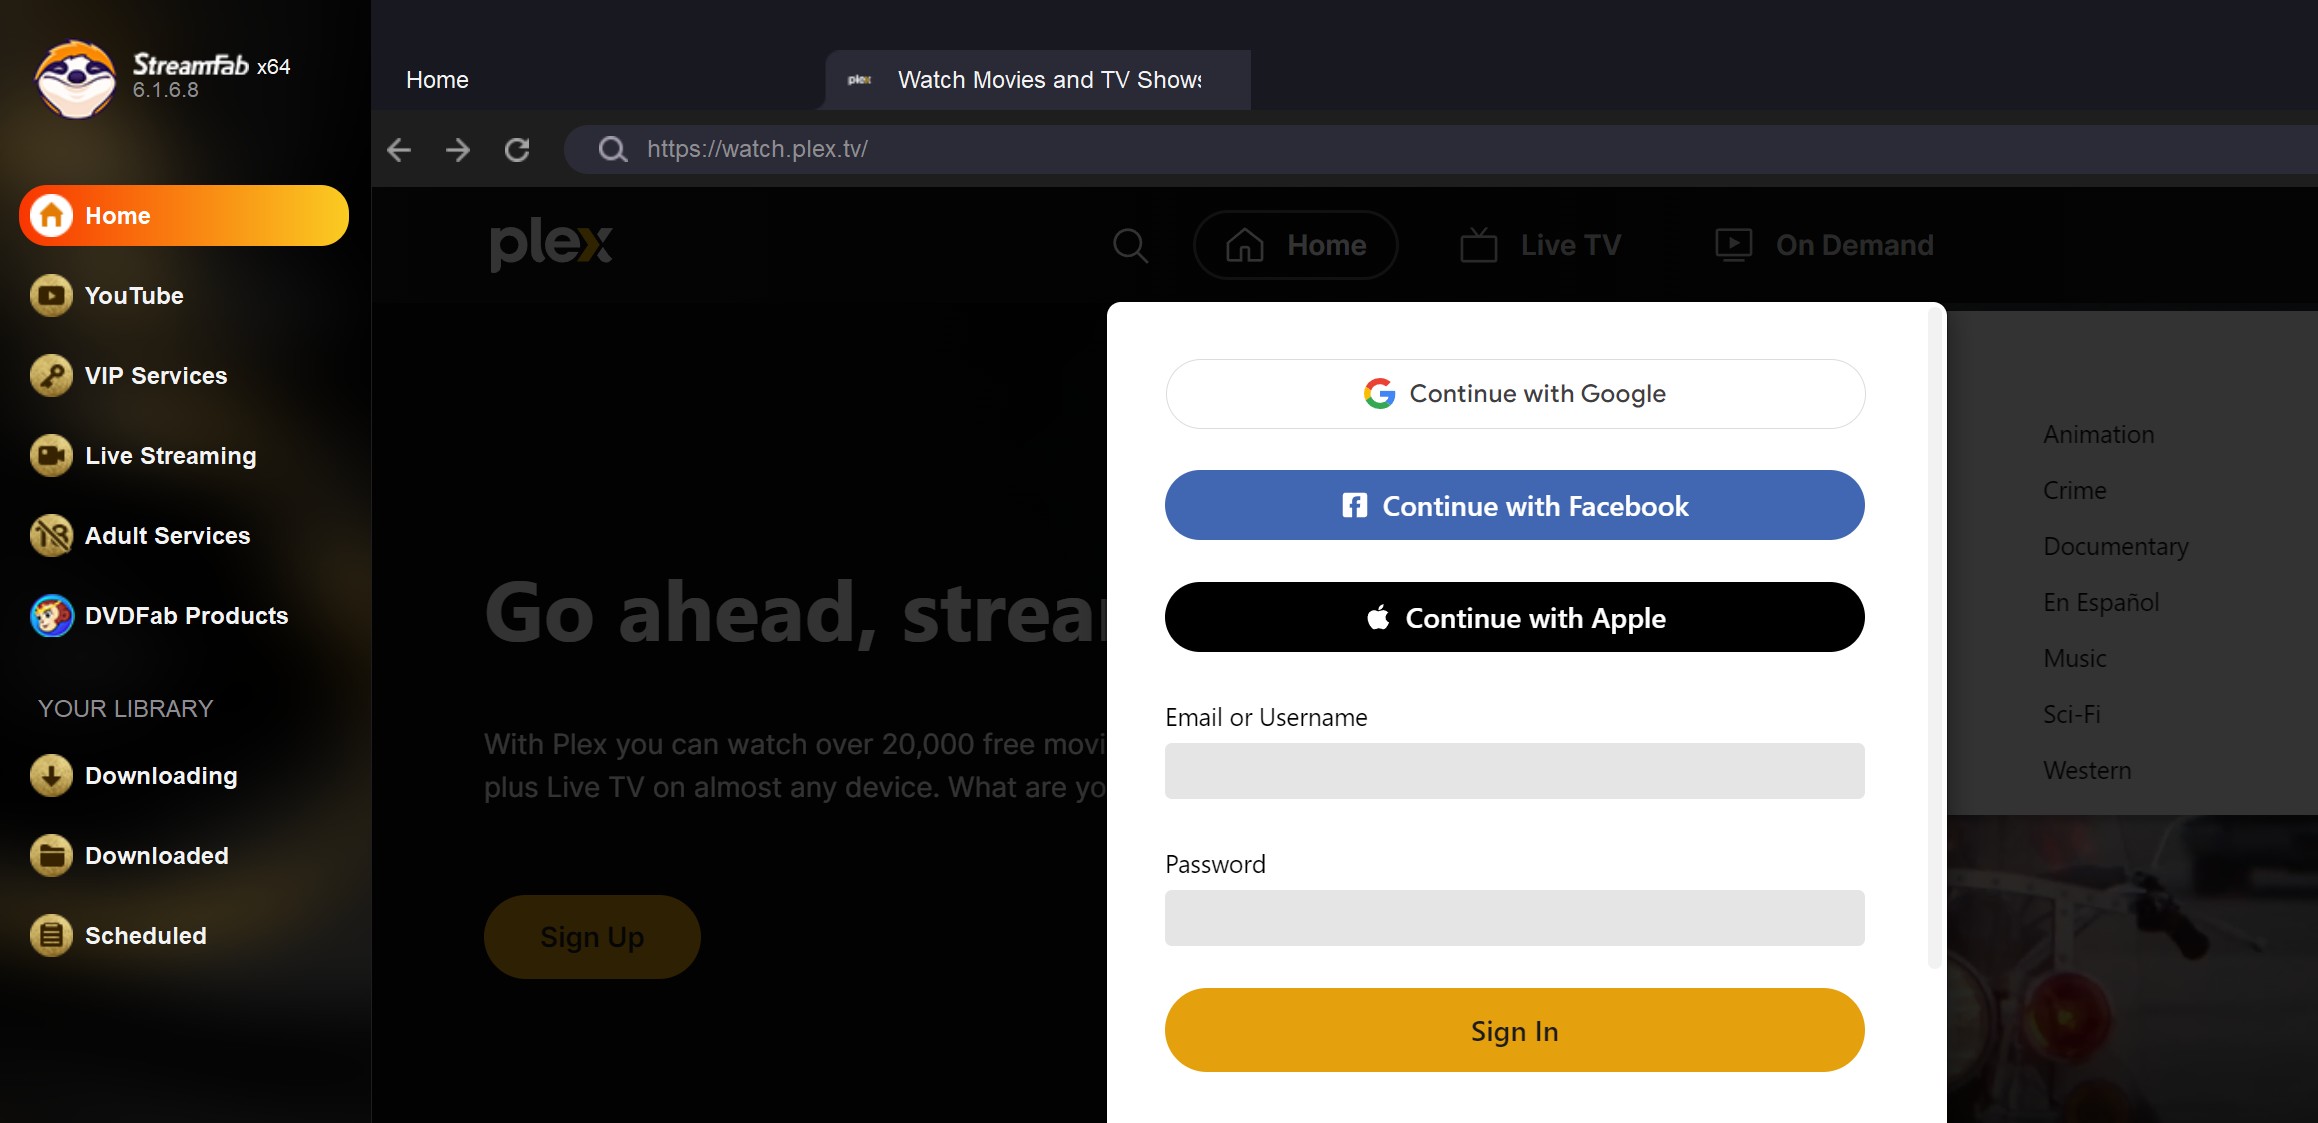Select DVDFab Products in the sidebar
This screenshot has width=2318, height=1123.
(x=186, y=616)
